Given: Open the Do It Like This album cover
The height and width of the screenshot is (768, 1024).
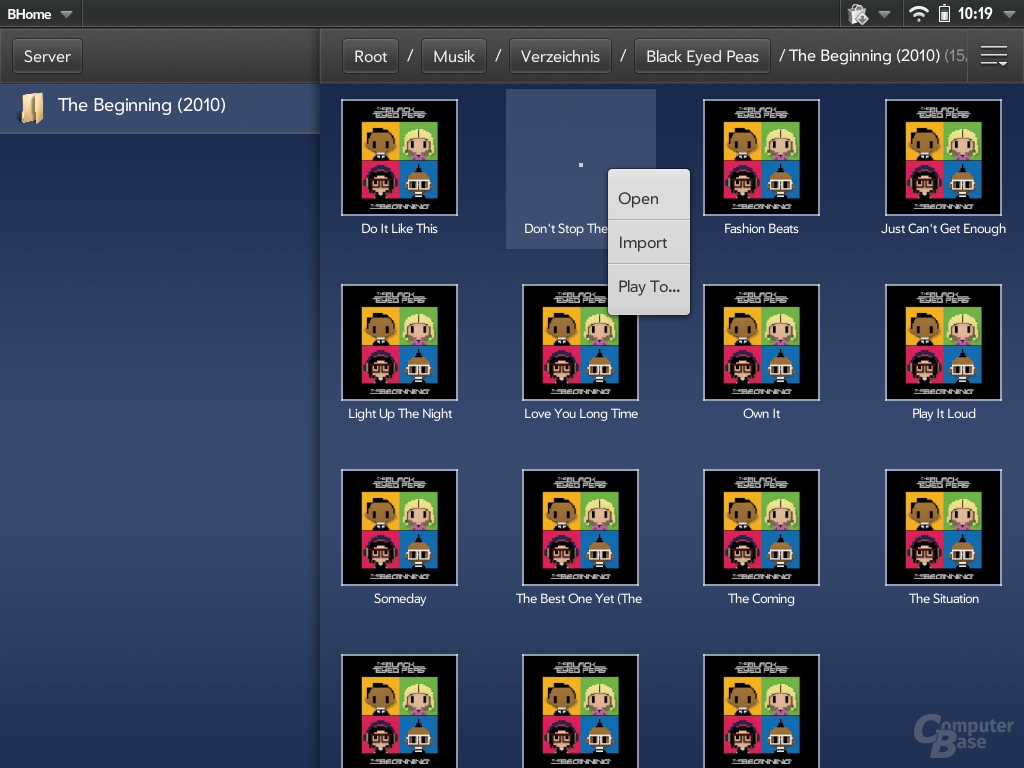Looking at the screenshot, I should click(x=399, y=157).
